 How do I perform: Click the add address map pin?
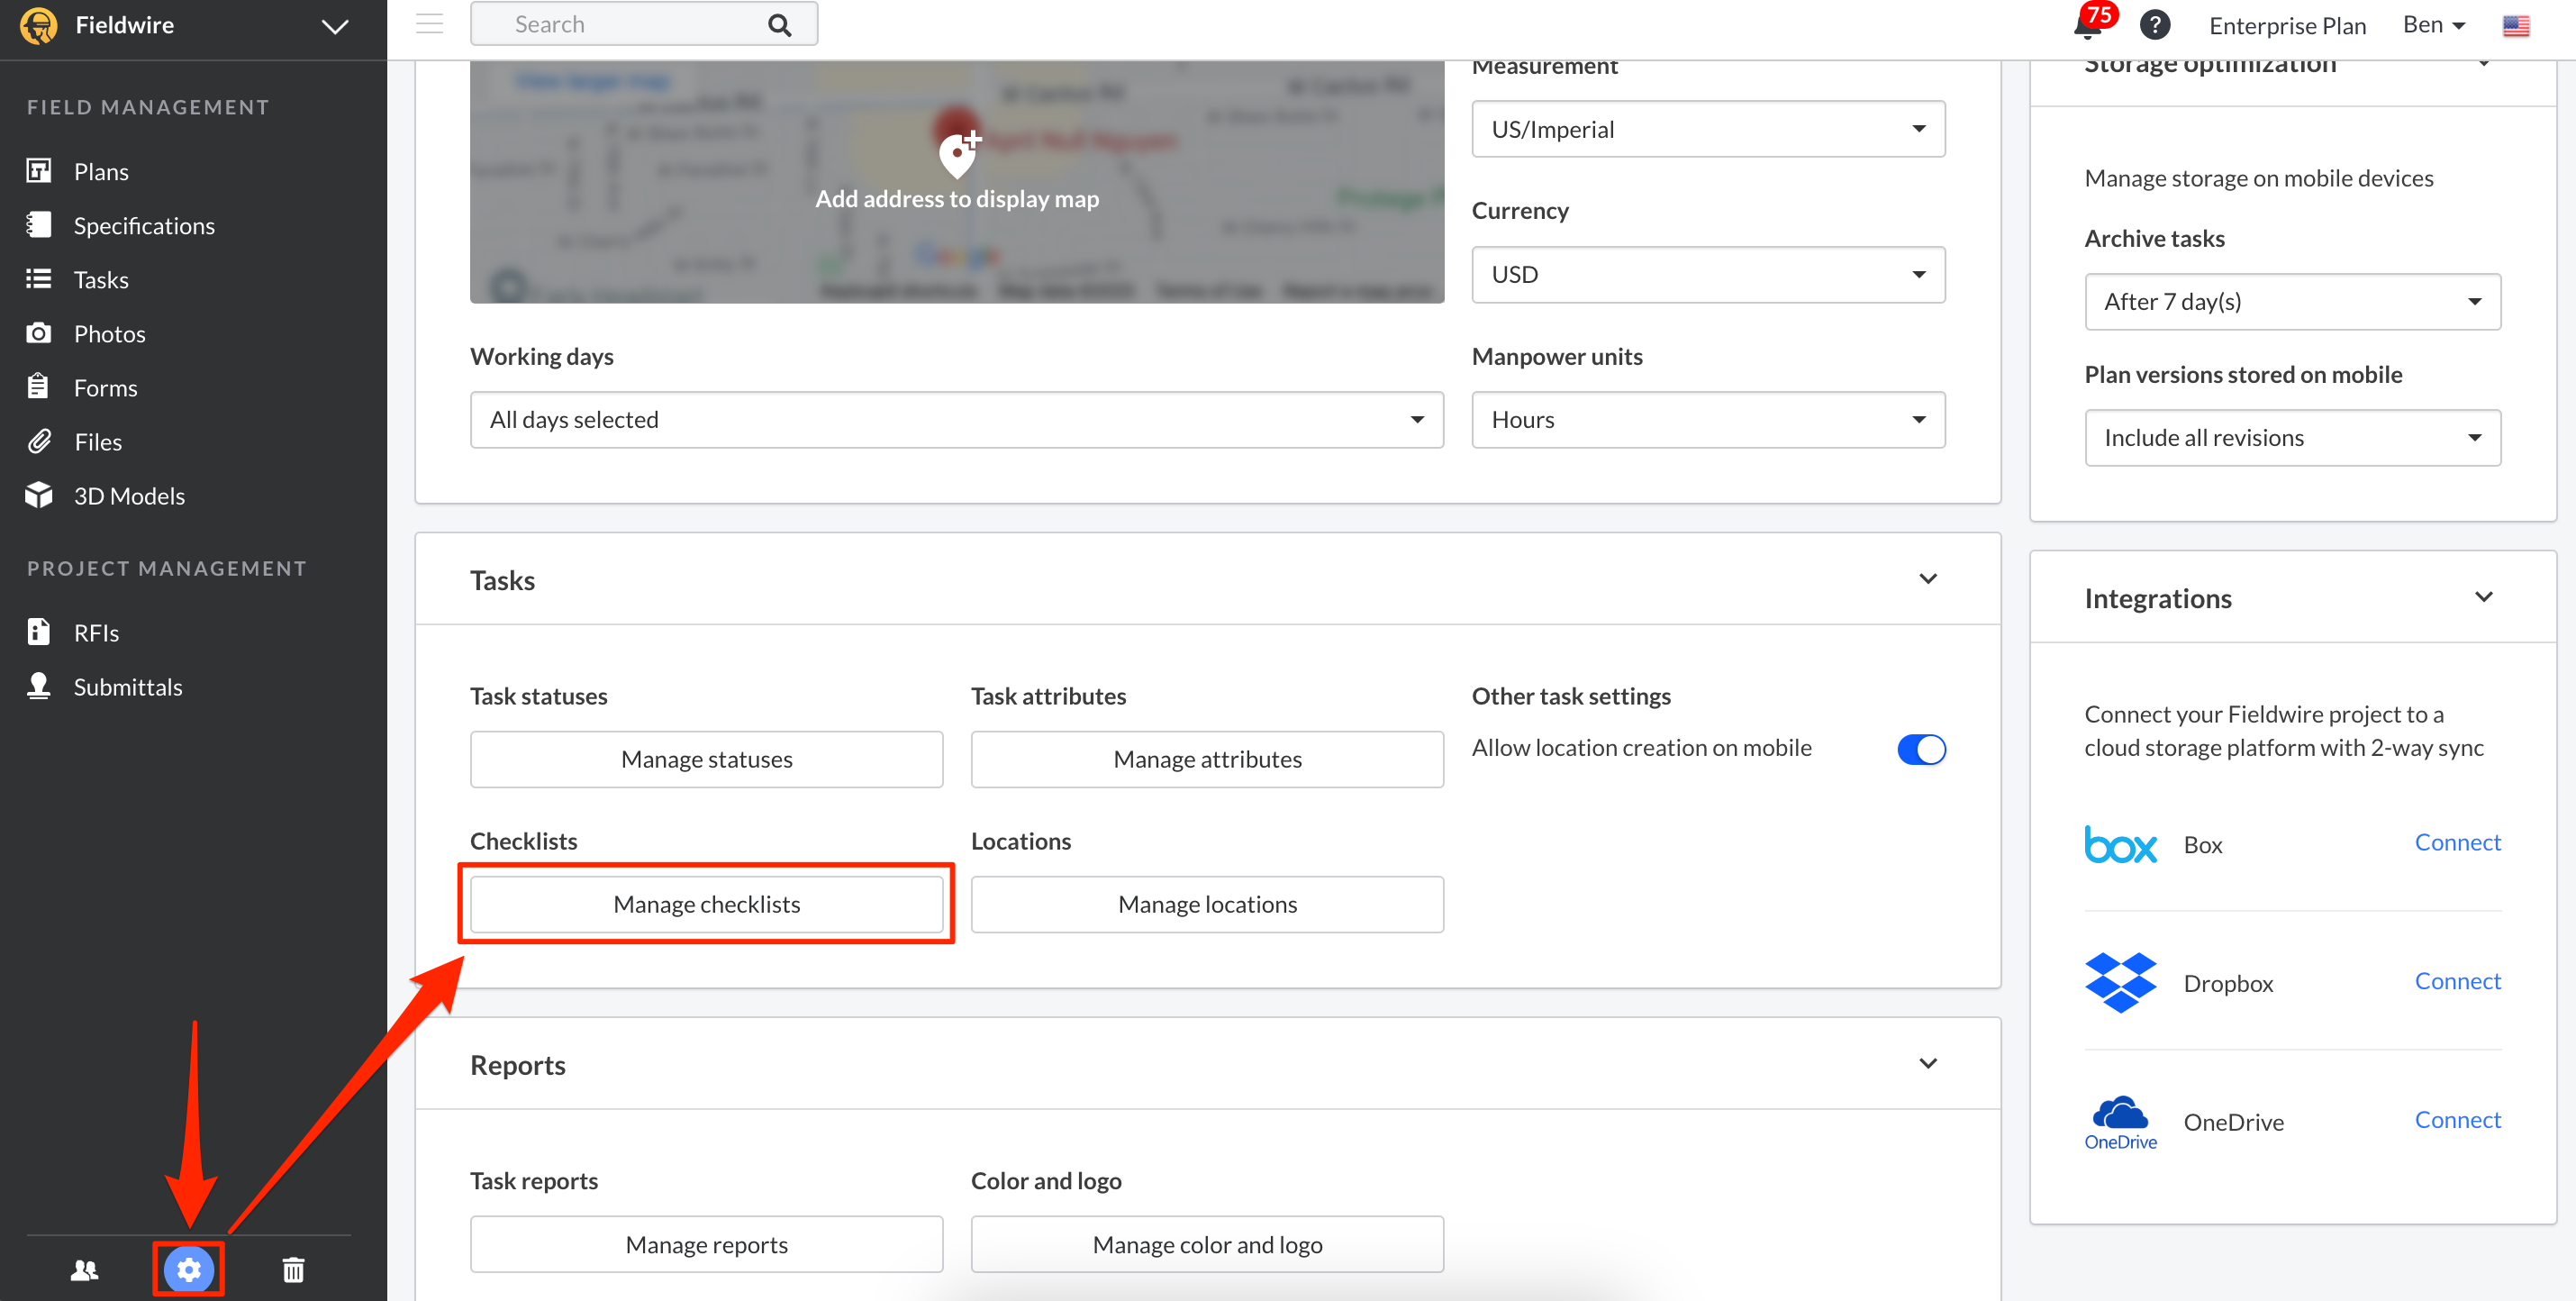click(957, 155)
